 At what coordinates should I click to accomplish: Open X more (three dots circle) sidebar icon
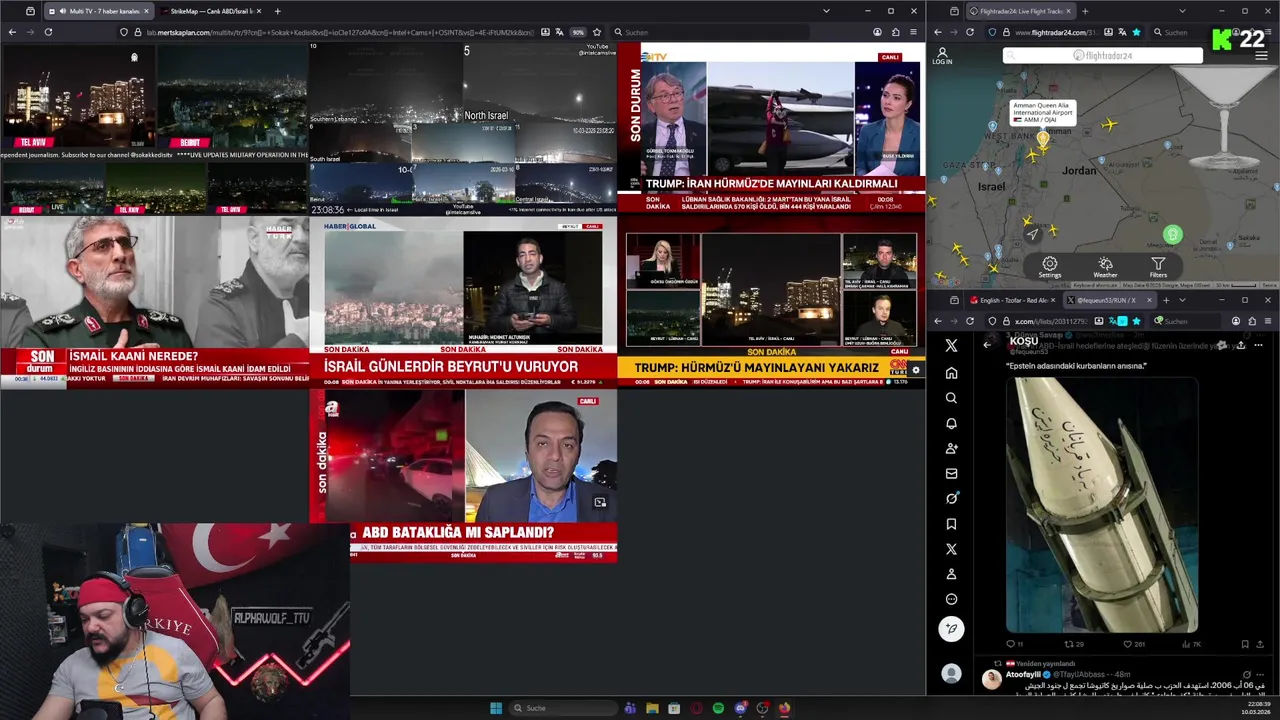pos(951,599)
